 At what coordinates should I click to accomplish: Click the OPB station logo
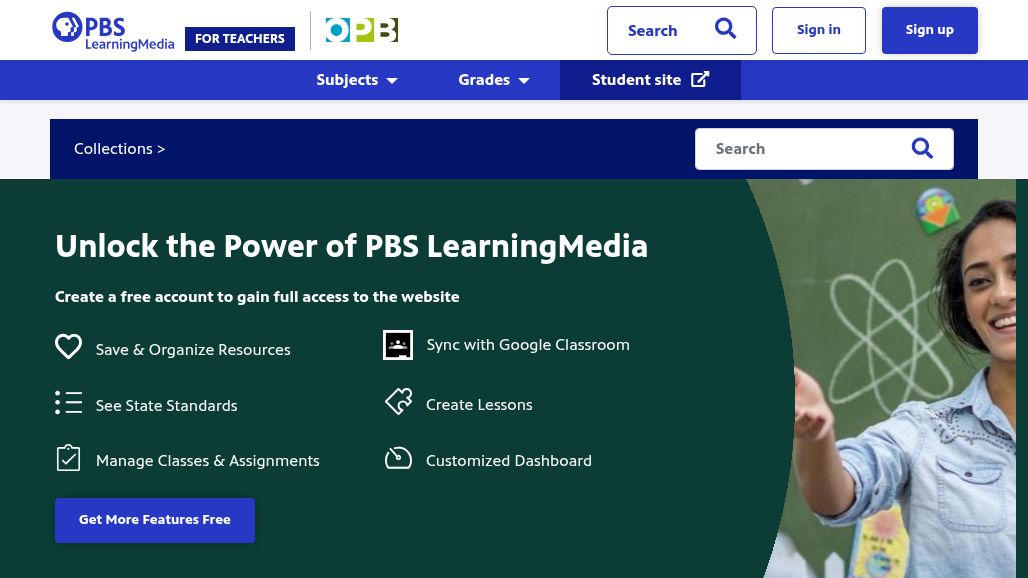[x=361, y=31]
